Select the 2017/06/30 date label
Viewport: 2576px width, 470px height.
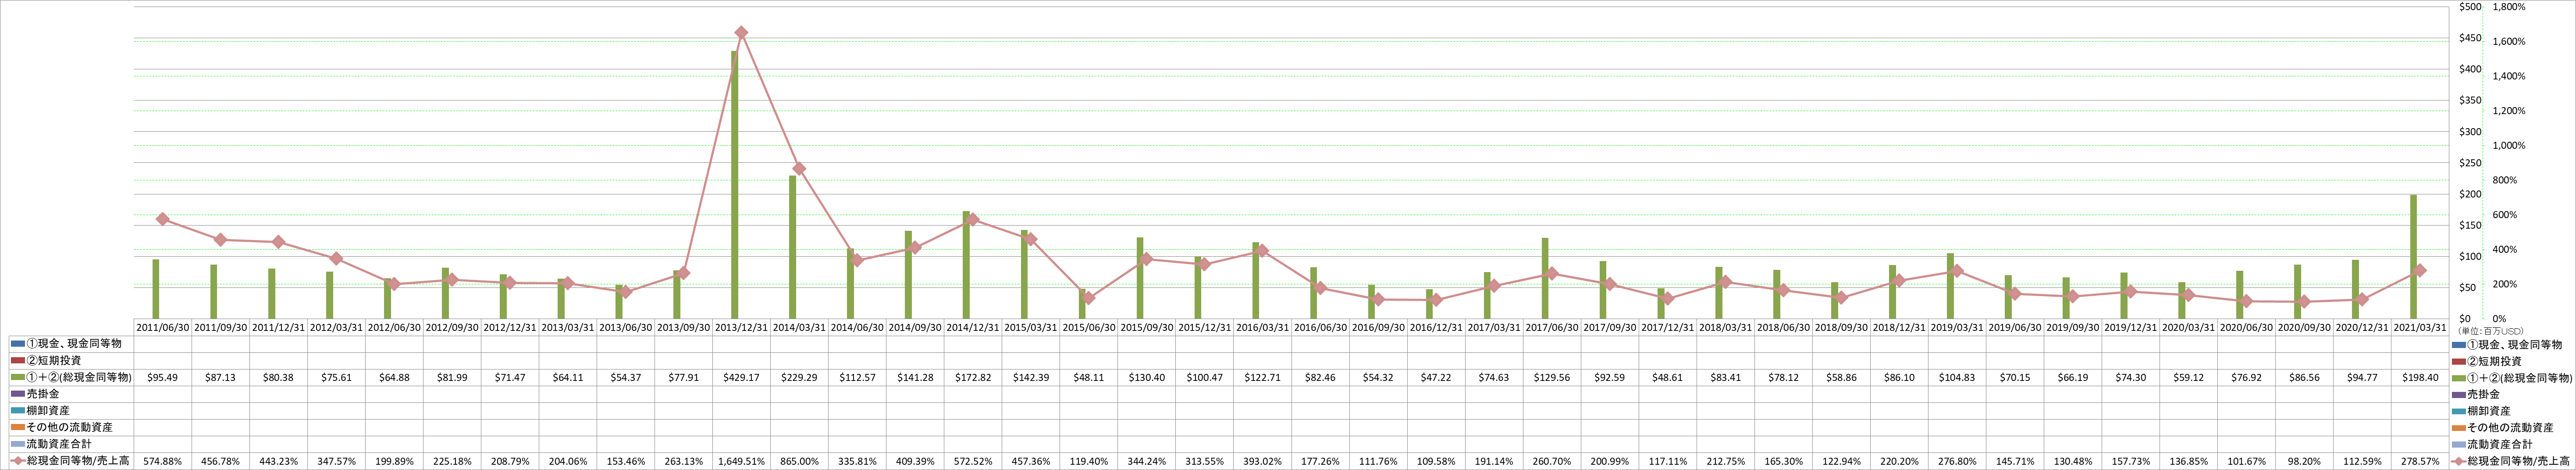1552,327
